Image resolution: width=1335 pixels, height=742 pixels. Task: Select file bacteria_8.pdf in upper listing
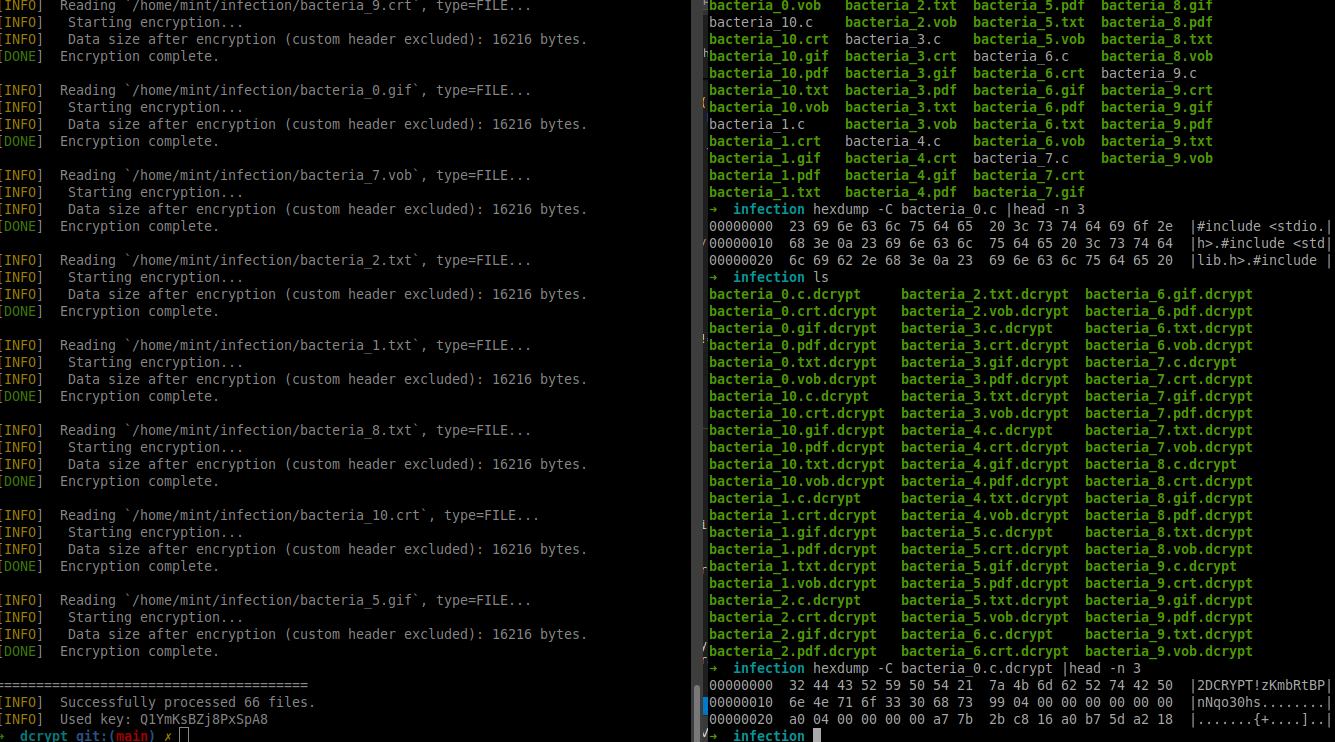tap(1157, 22)
